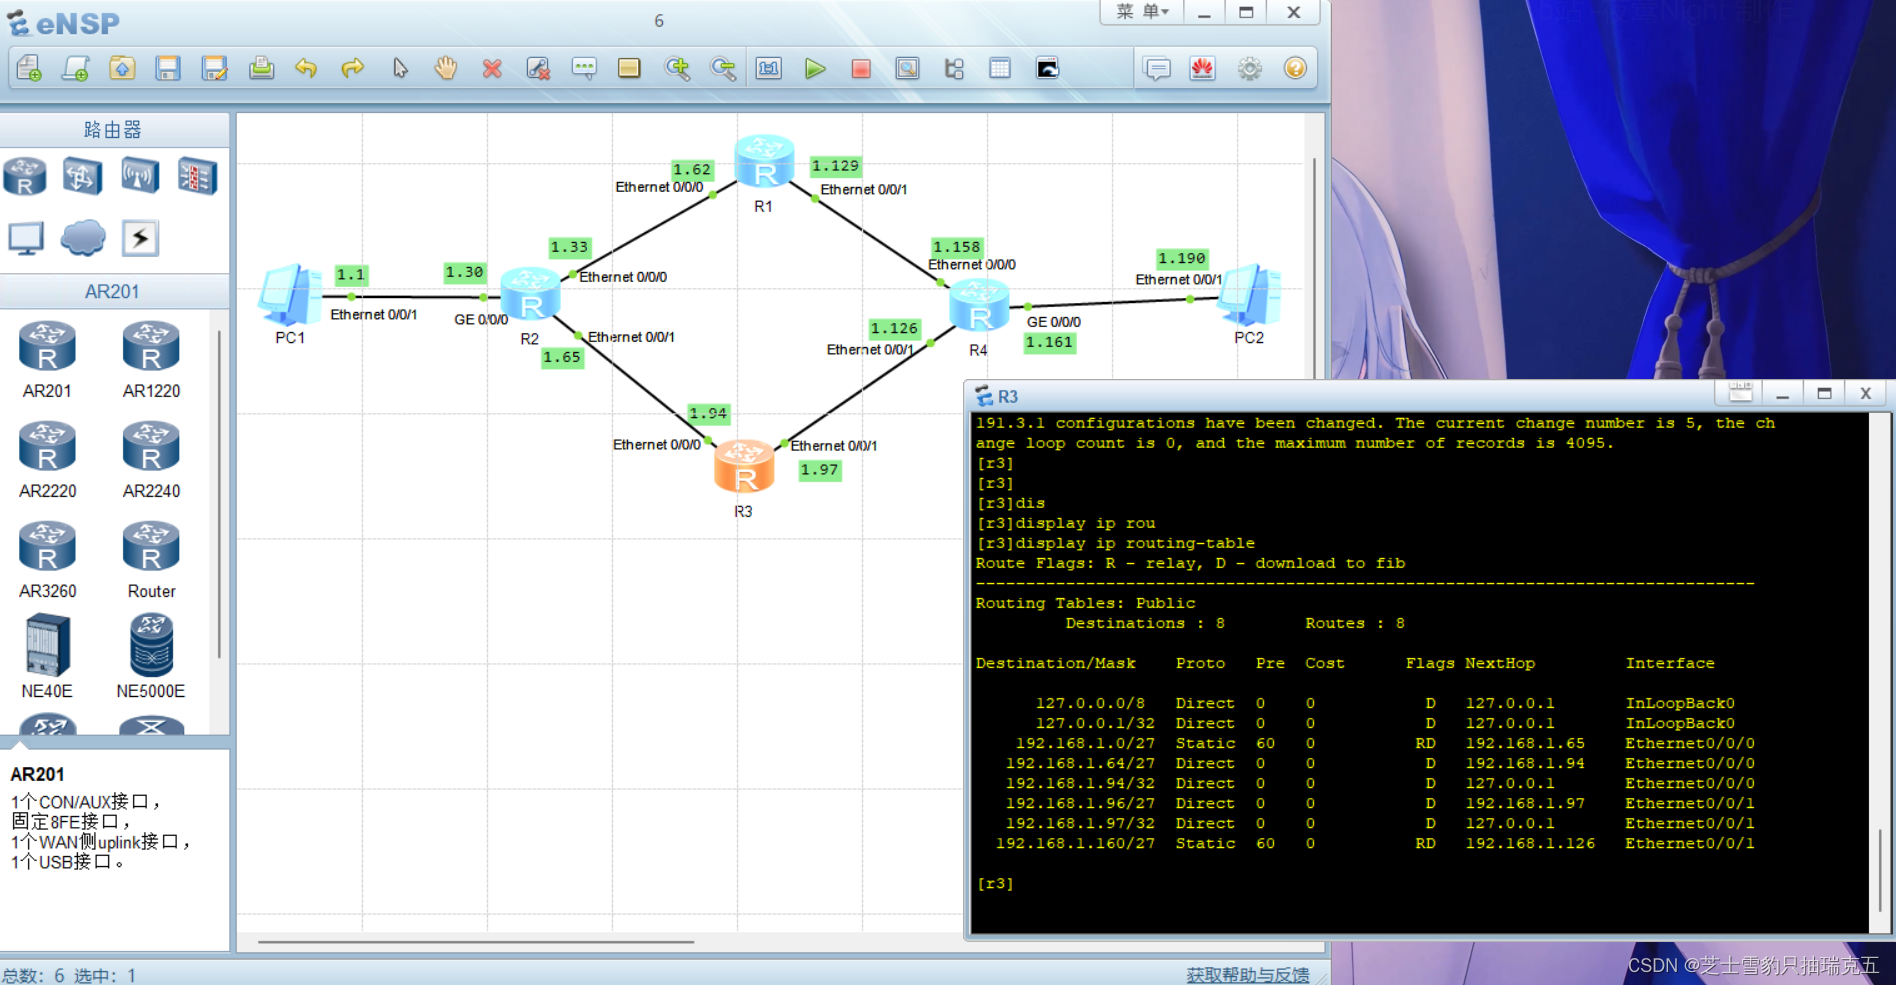
Task: Click the red X delete tool
Action: 492,68
